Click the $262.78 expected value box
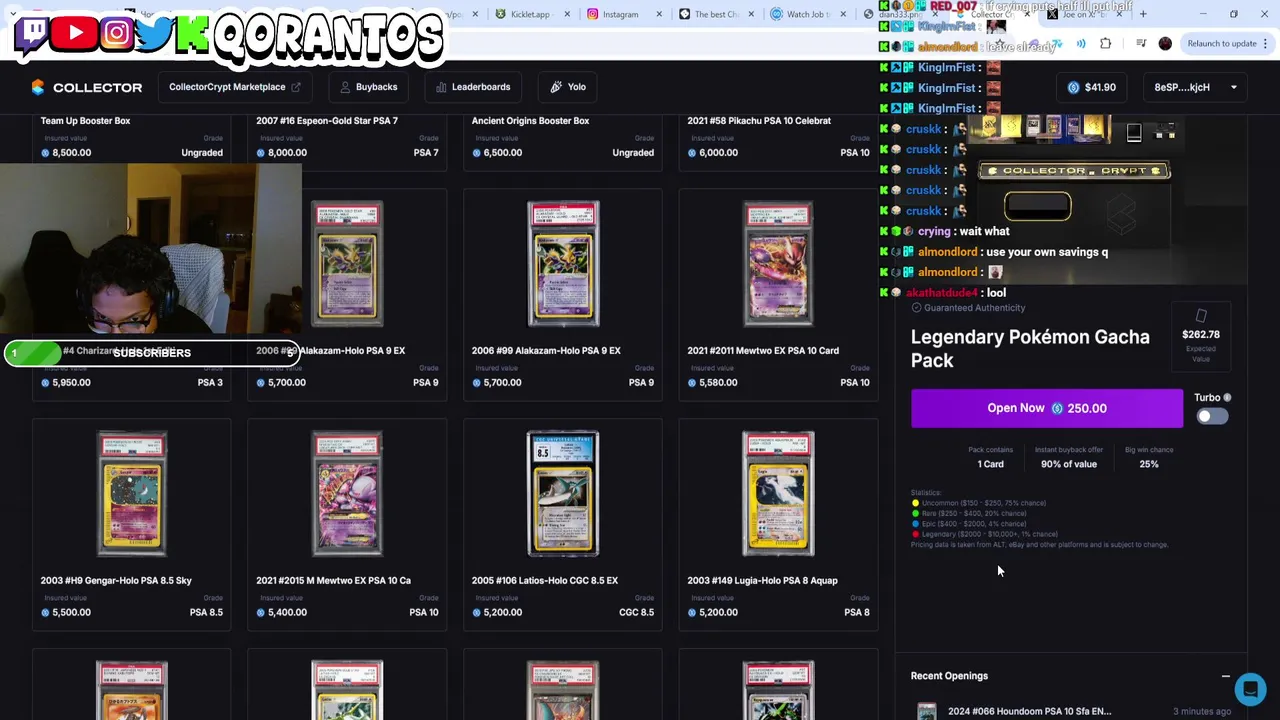This screenshot has height=720, width=1280. (x=1200, y=338)
